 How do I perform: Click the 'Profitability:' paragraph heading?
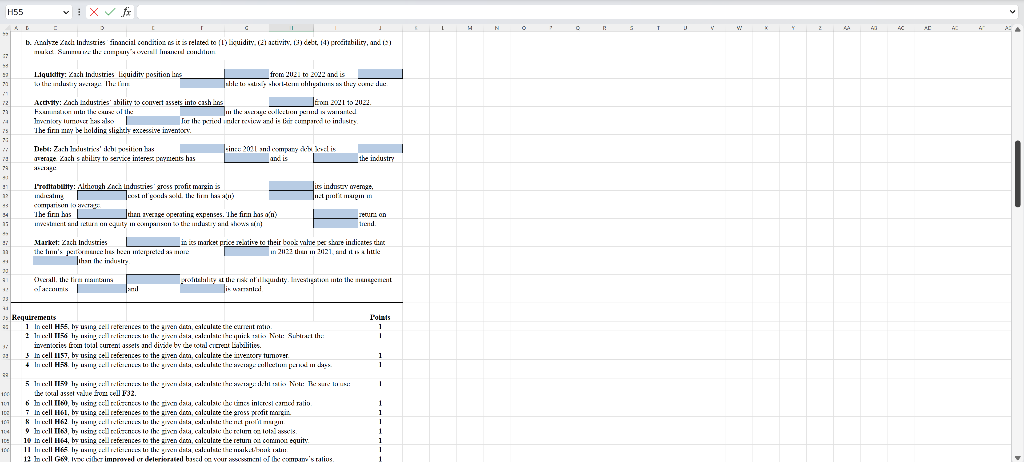[x=54, y=186]
